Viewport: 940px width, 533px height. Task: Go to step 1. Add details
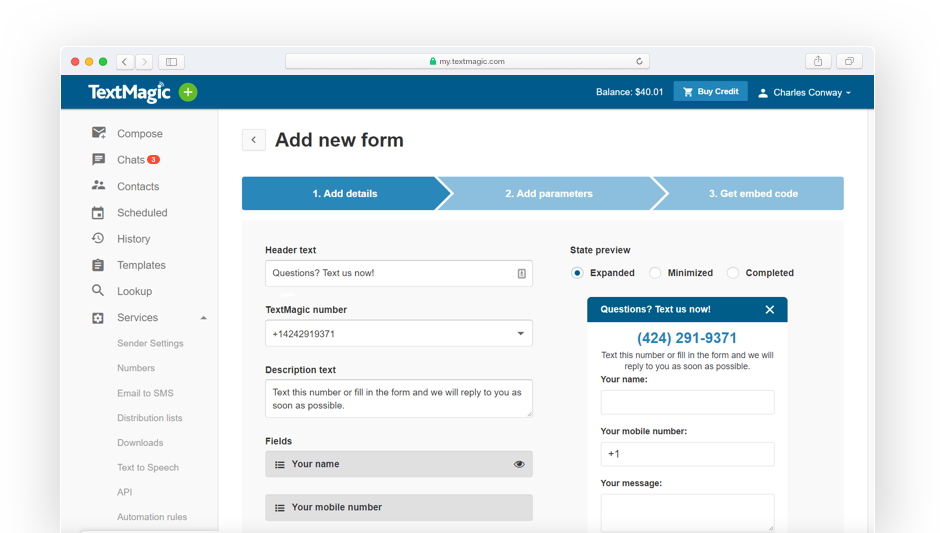point(345,194)
